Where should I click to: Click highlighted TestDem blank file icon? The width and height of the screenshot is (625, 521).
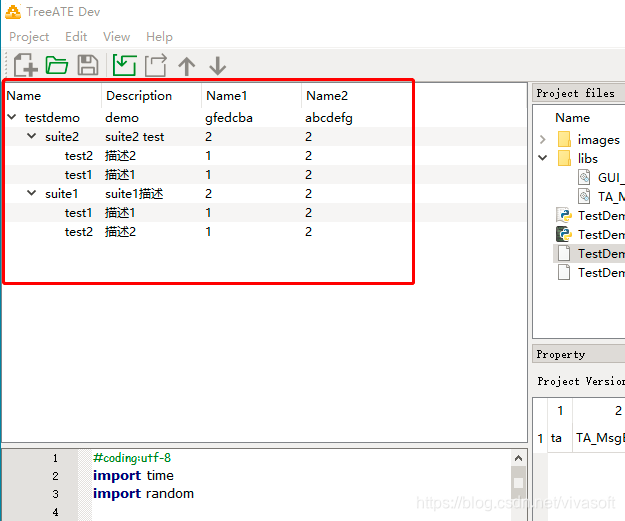coord(564,253)
